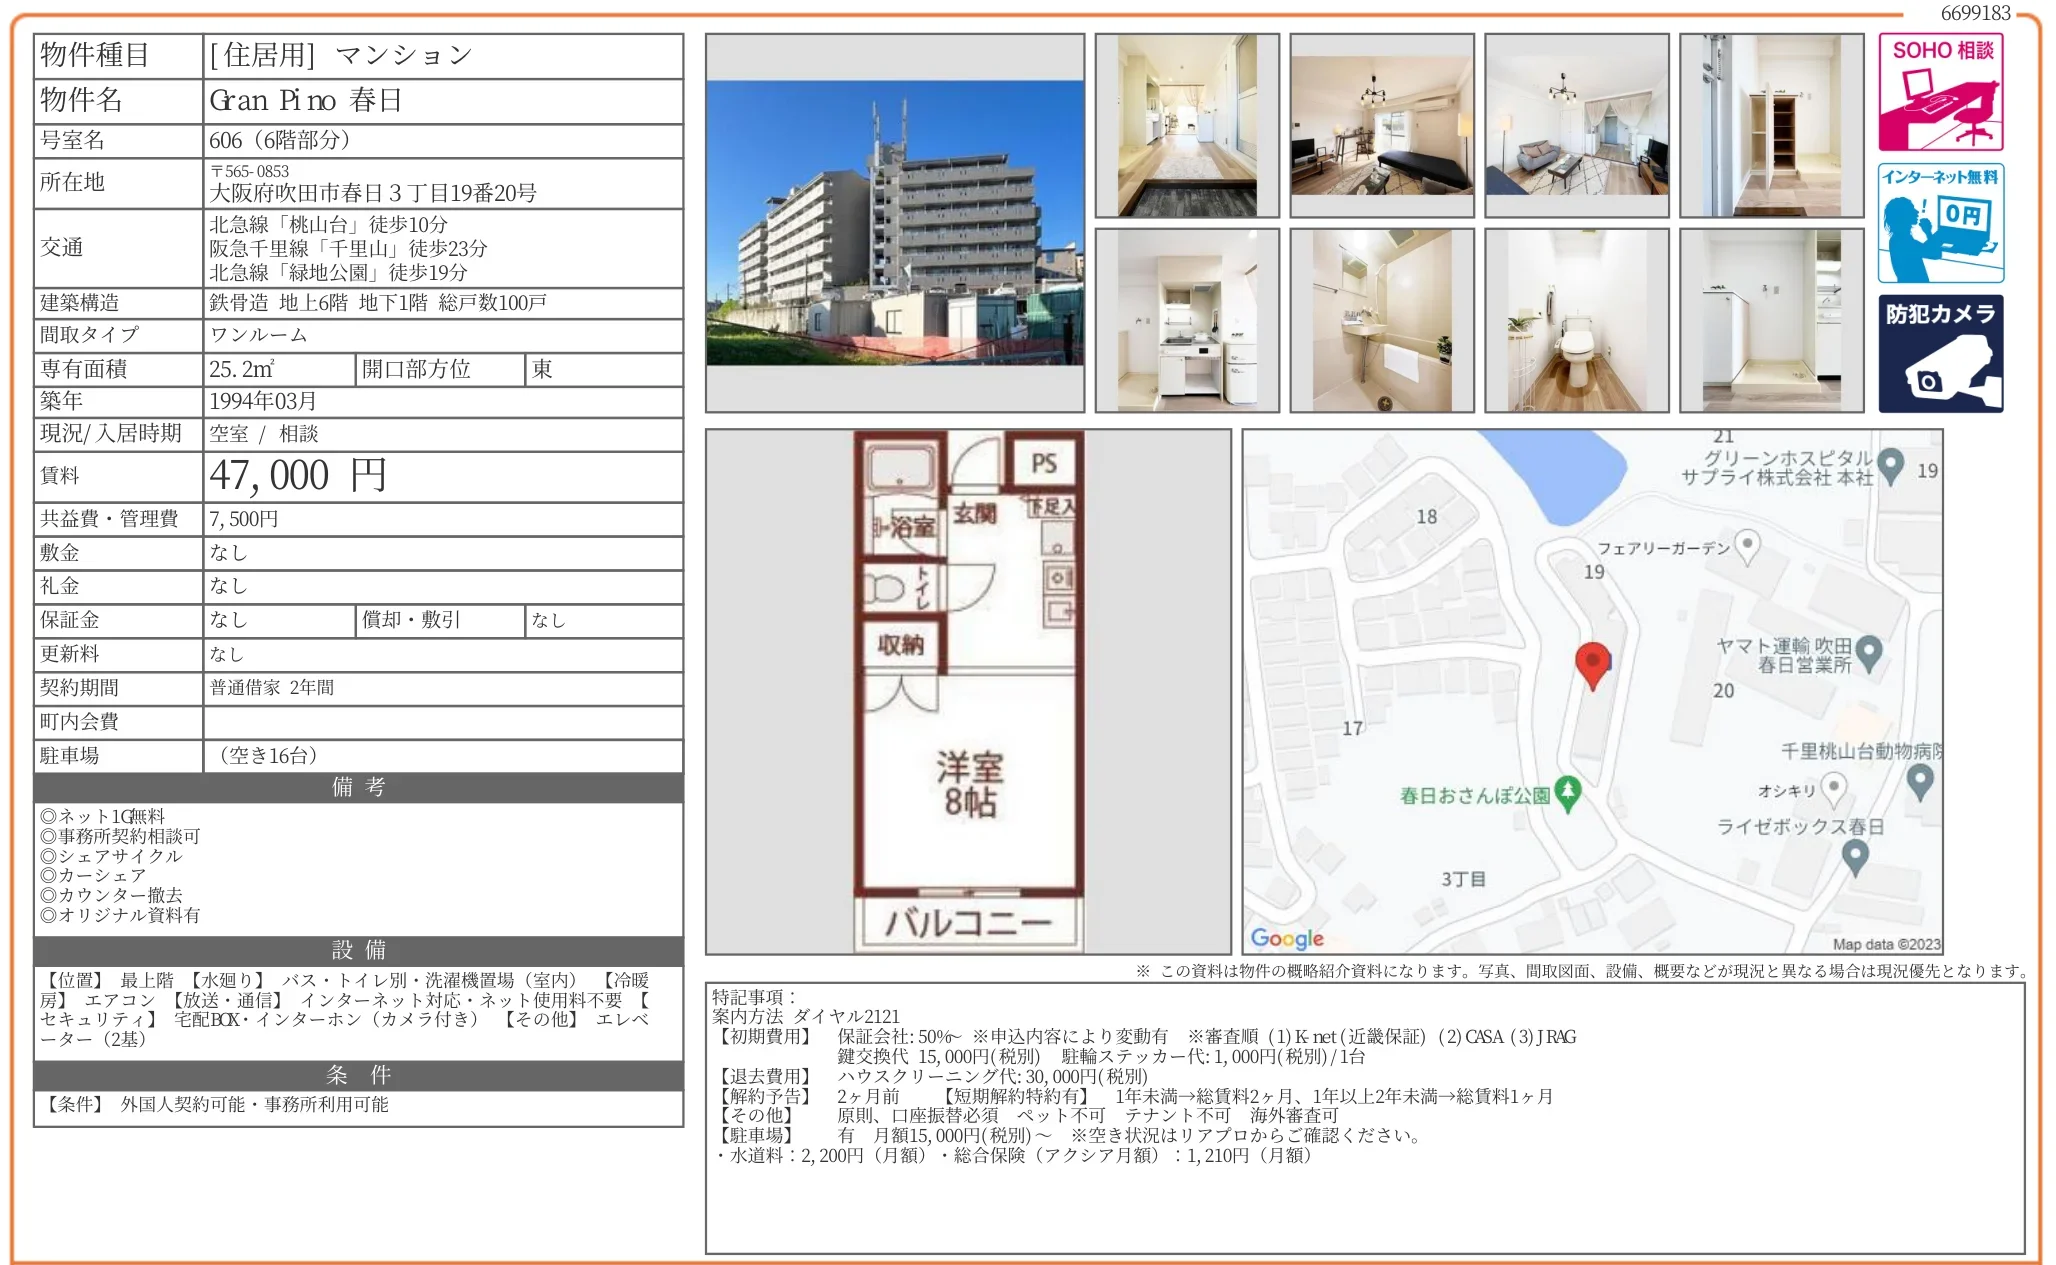This screenshot has width=2056, height=1265.
Task: Open the main building exterior photo
Action: tap(894, 222)
